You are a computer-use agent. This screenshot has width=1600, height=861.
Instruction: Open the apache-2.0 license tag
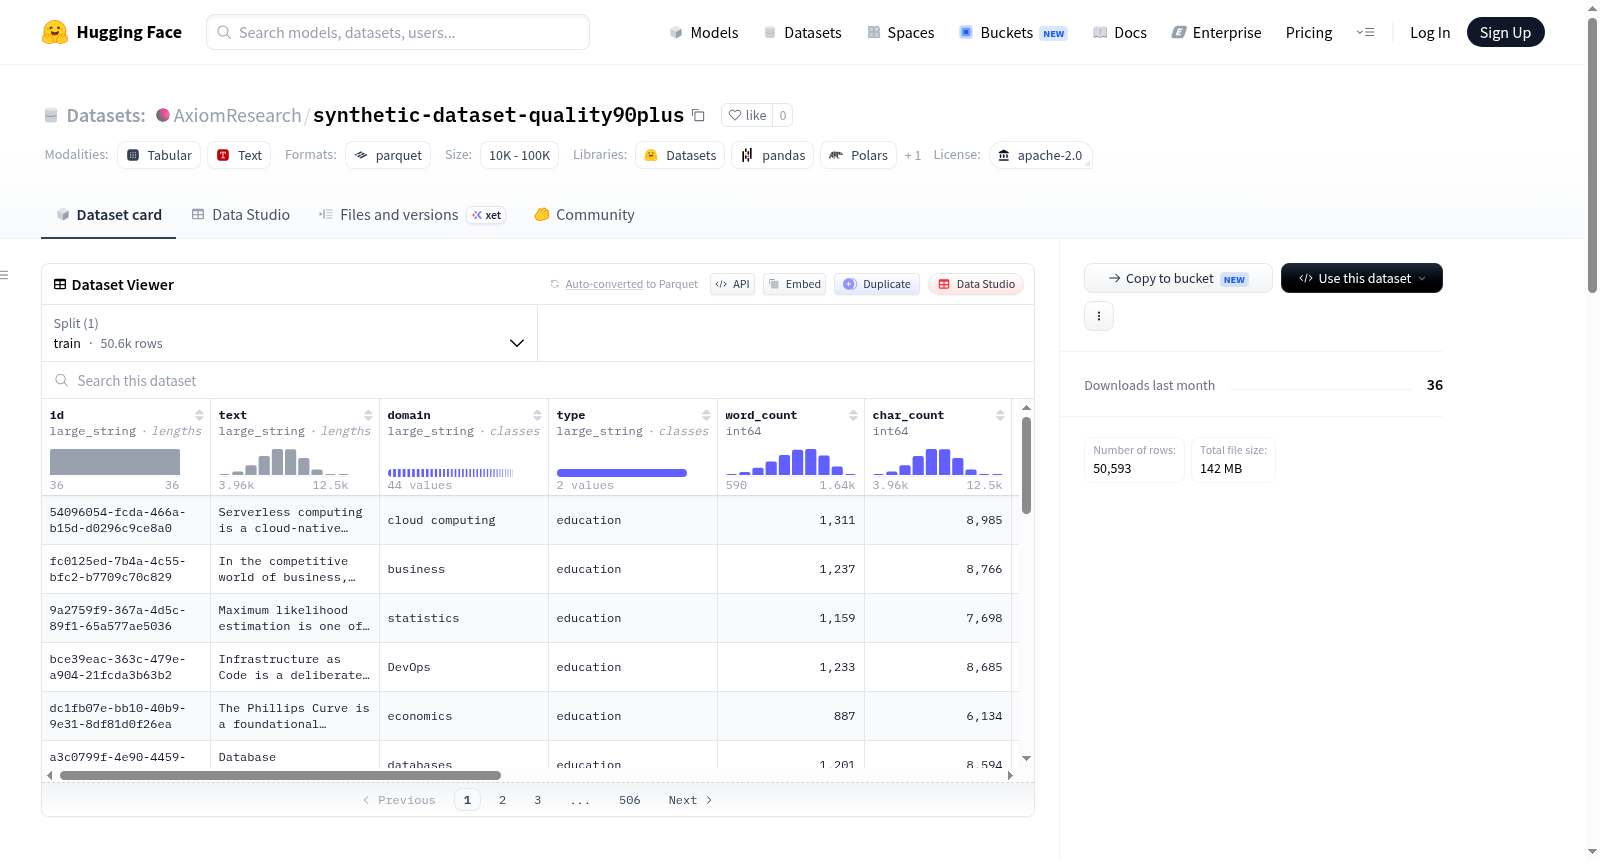(x=1040, y=155)
